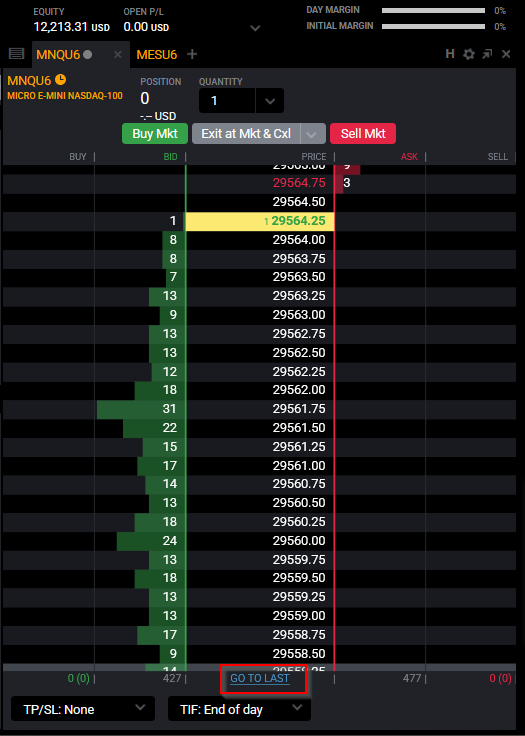The width and height of the screenshot is (525, 736).
Task: Click price 29564.00 in the ladder
Action: click(260, 240)
